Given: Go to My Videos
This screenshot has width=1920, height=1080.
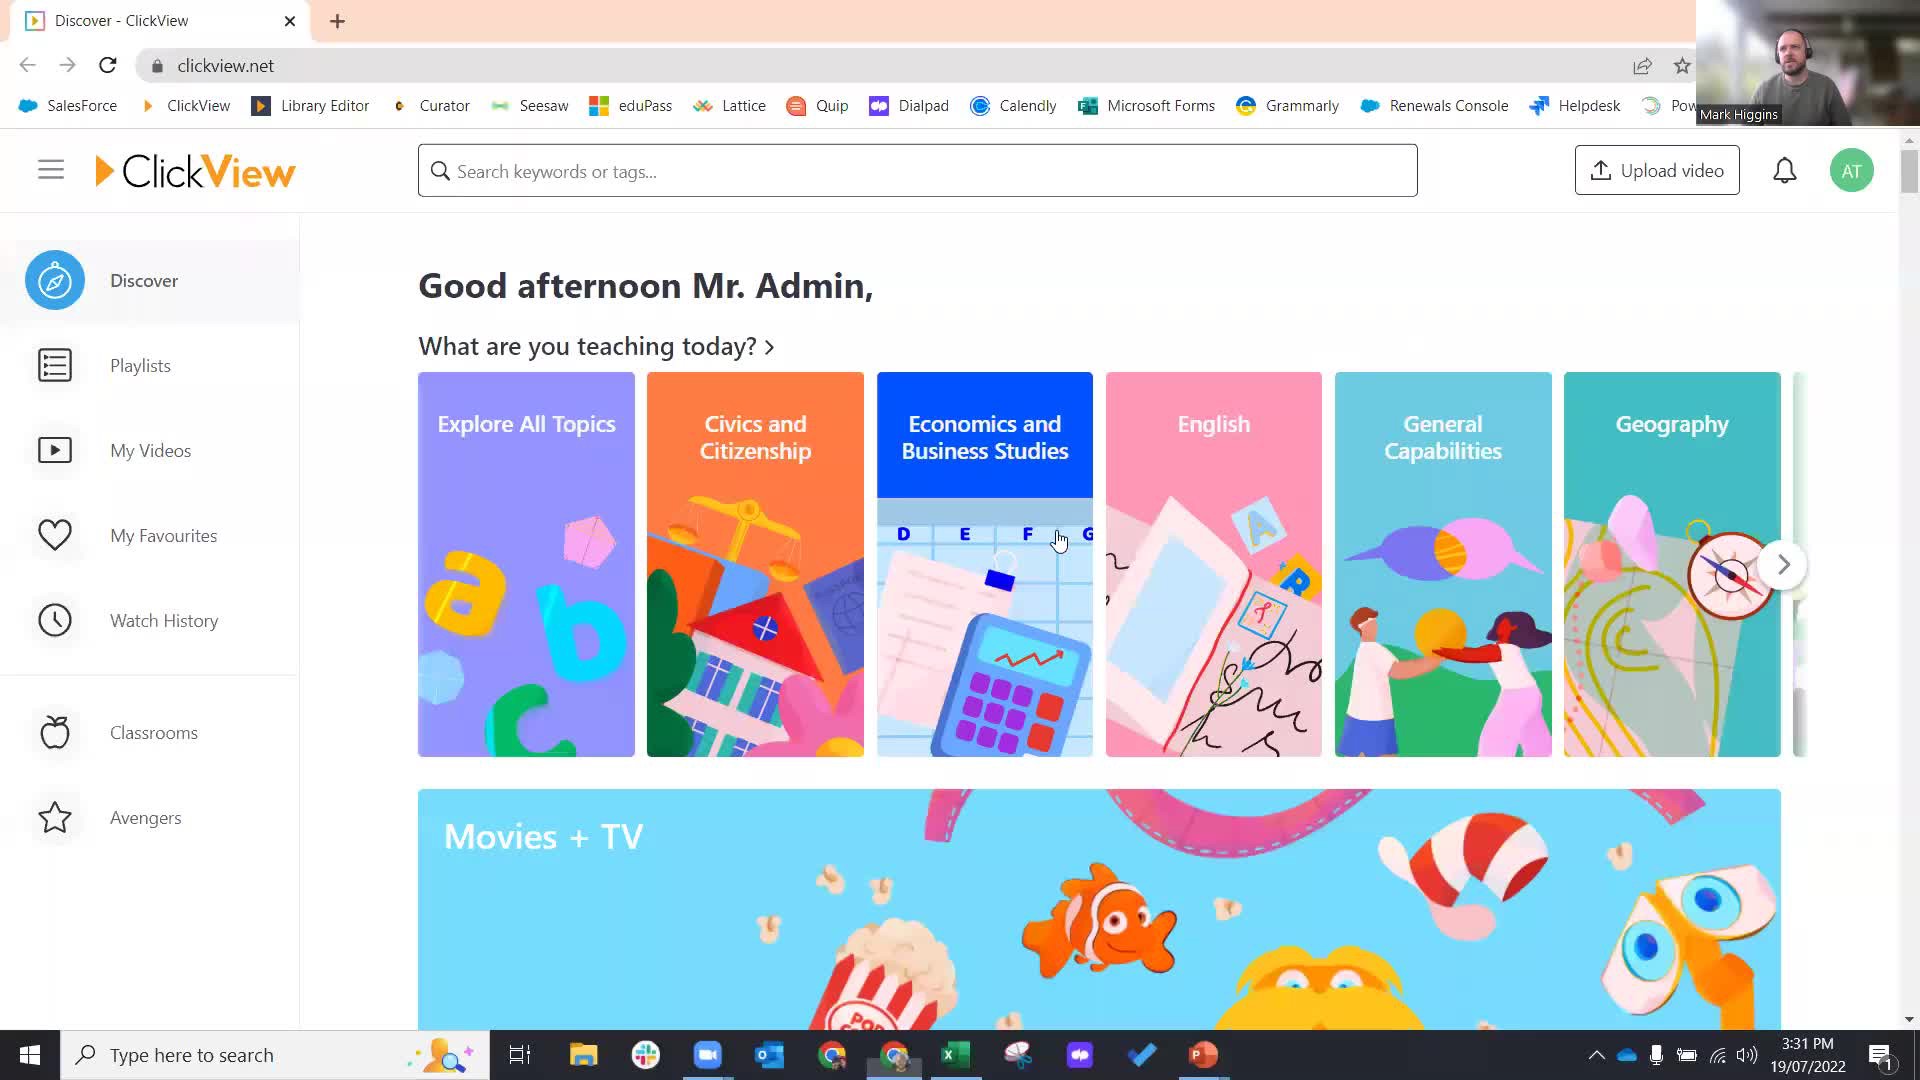Looking at the screenshot, I should pyautogui.click(x=150, y=451).
